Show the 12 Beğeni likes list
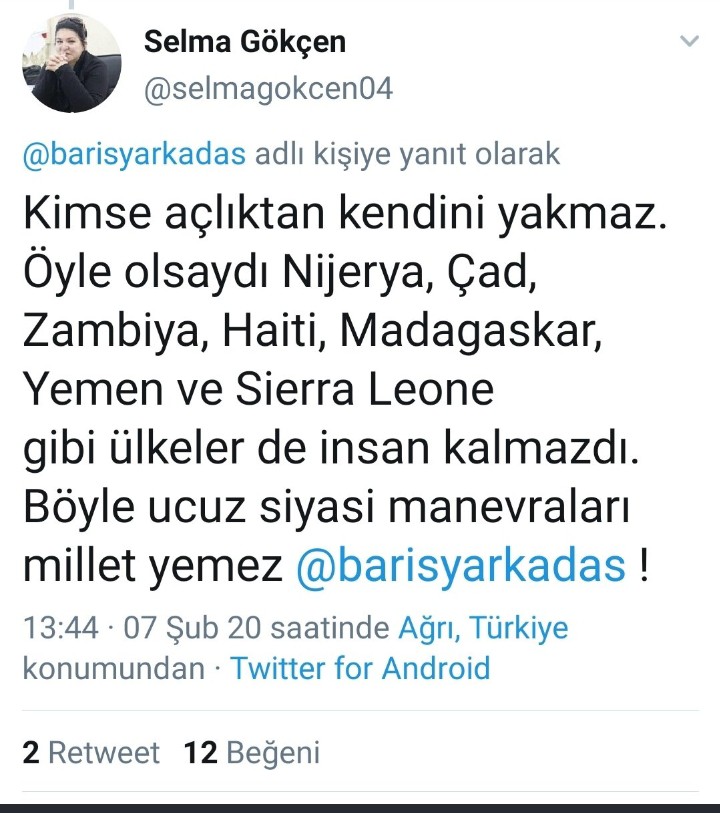Image resolution: width=720 pixels, height=813 pixels. [251, 753]
